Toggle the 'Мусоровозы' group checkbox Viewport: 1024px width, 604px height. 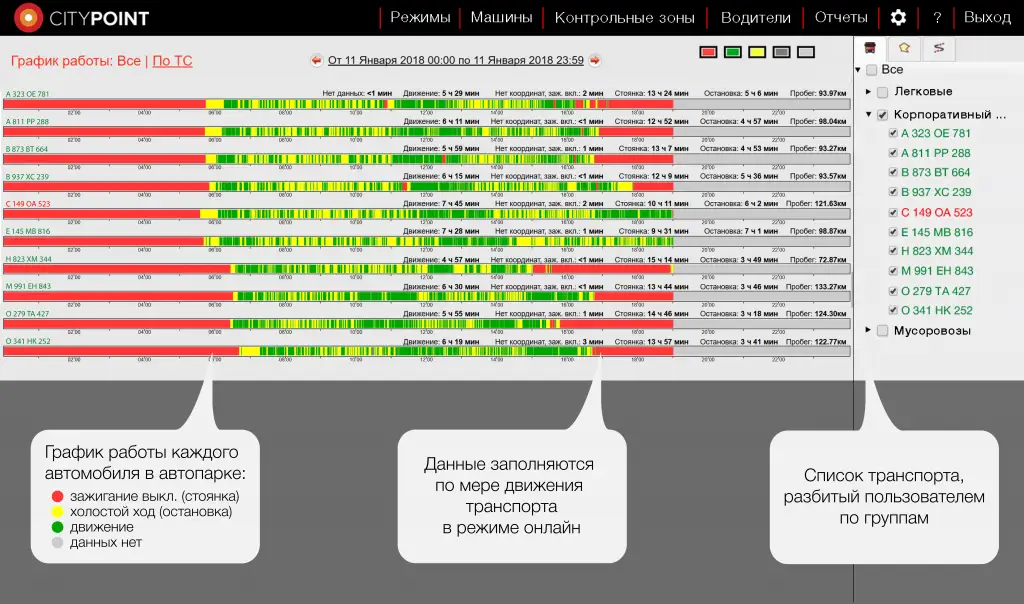882,331
